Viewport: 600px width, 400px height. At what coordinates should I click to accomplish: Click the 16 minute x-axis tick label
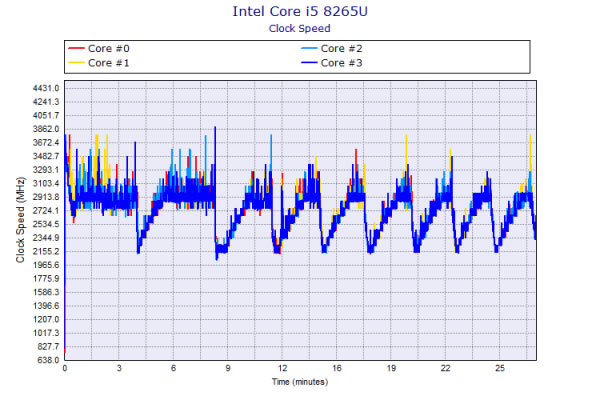[x=337, y=368]
